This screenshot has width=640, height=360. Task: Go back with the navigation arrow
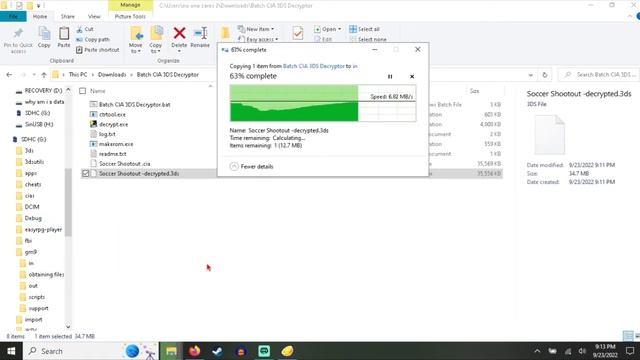(9, 75)
